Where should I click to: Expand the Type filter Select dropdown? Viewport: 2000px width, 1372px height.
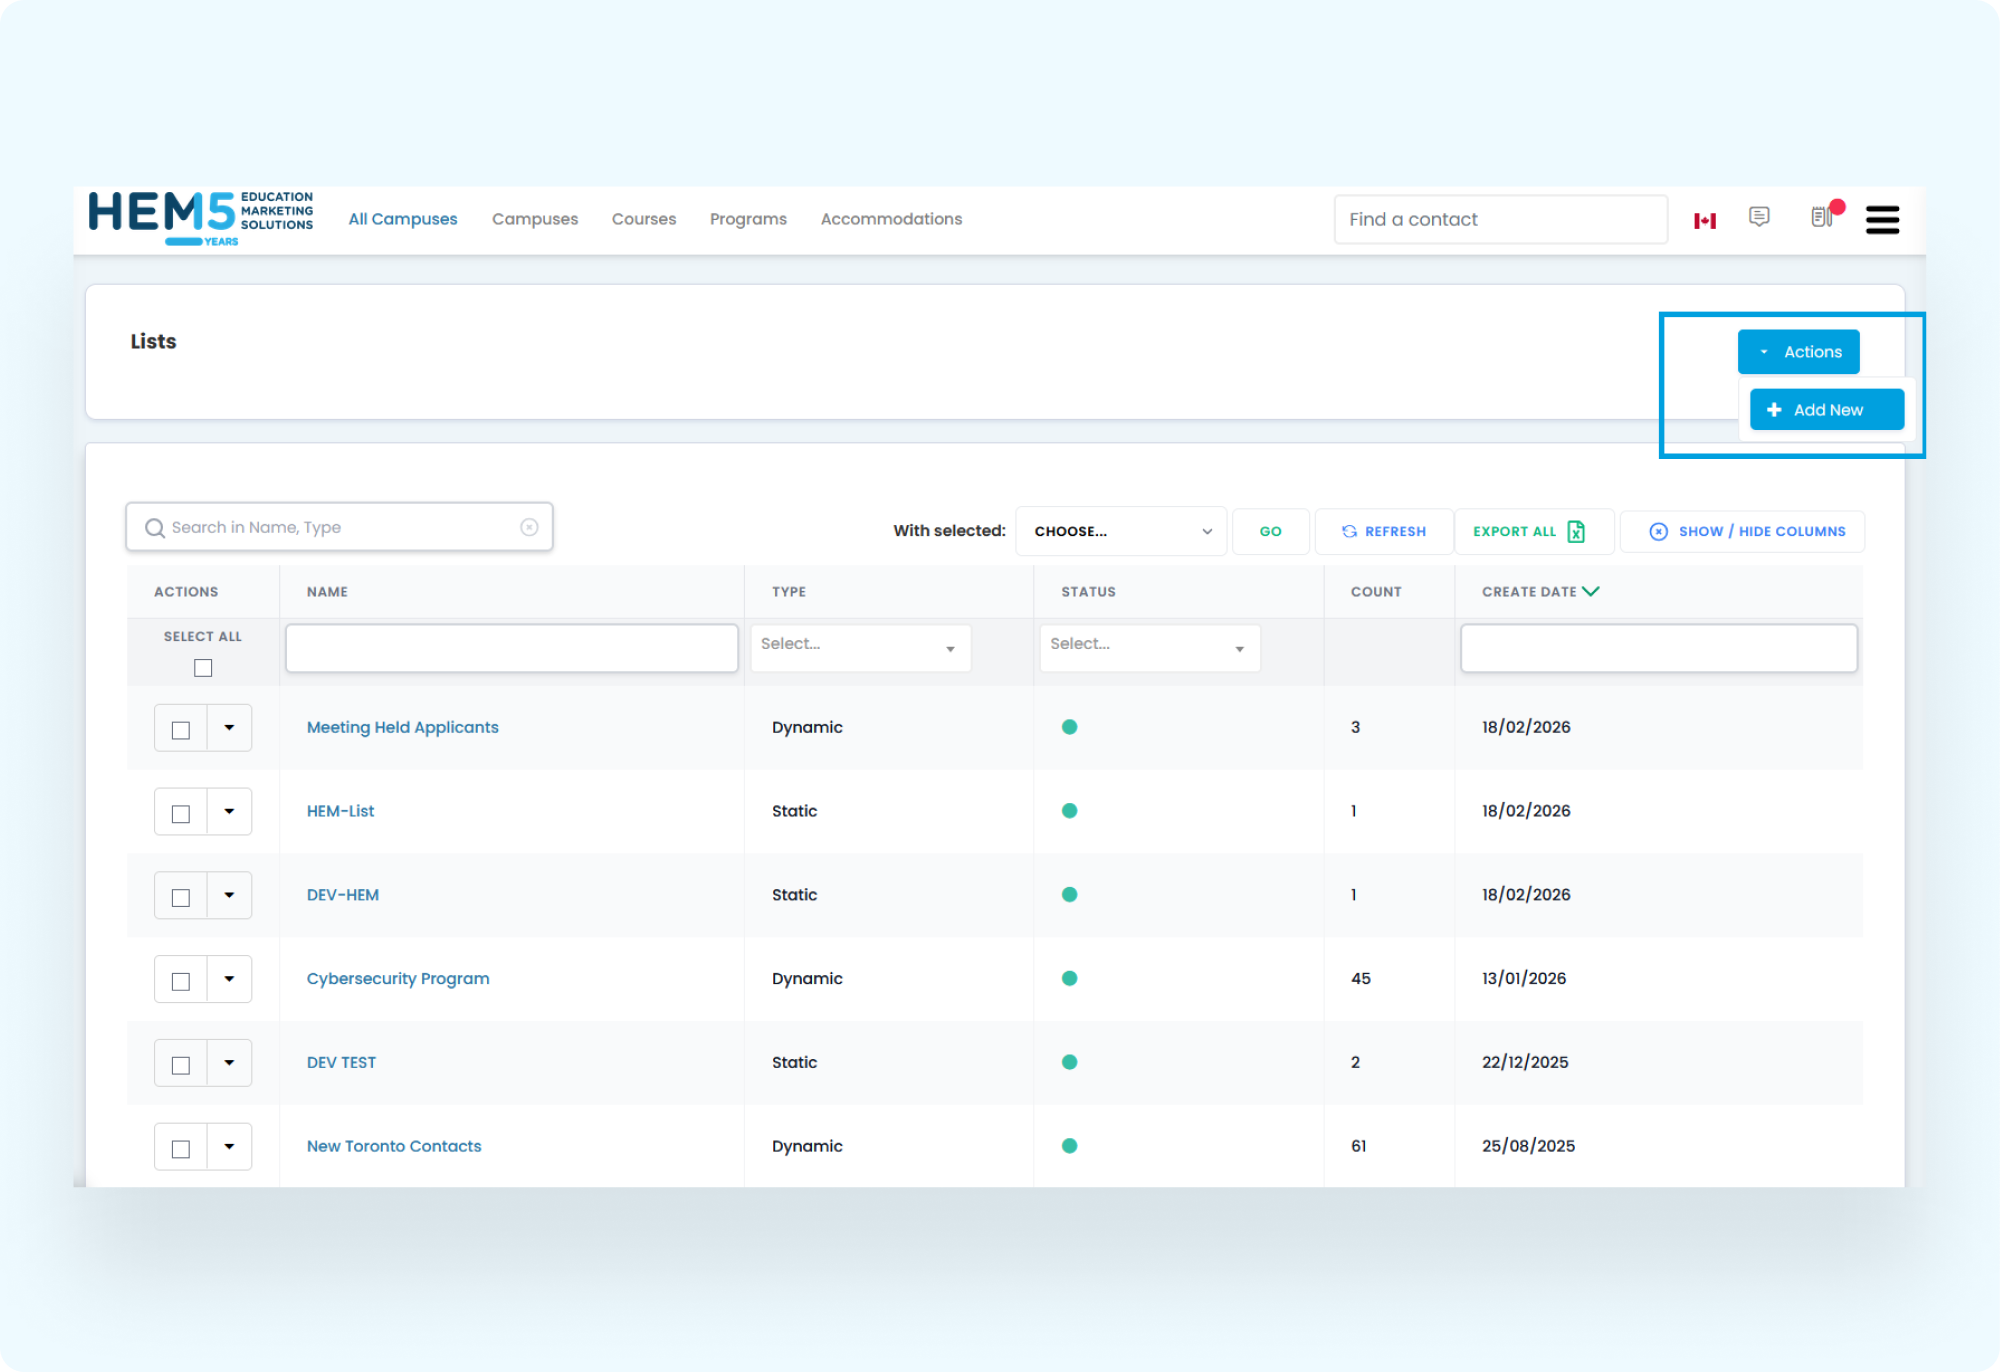pyautogui.click(x=860, y=648)
